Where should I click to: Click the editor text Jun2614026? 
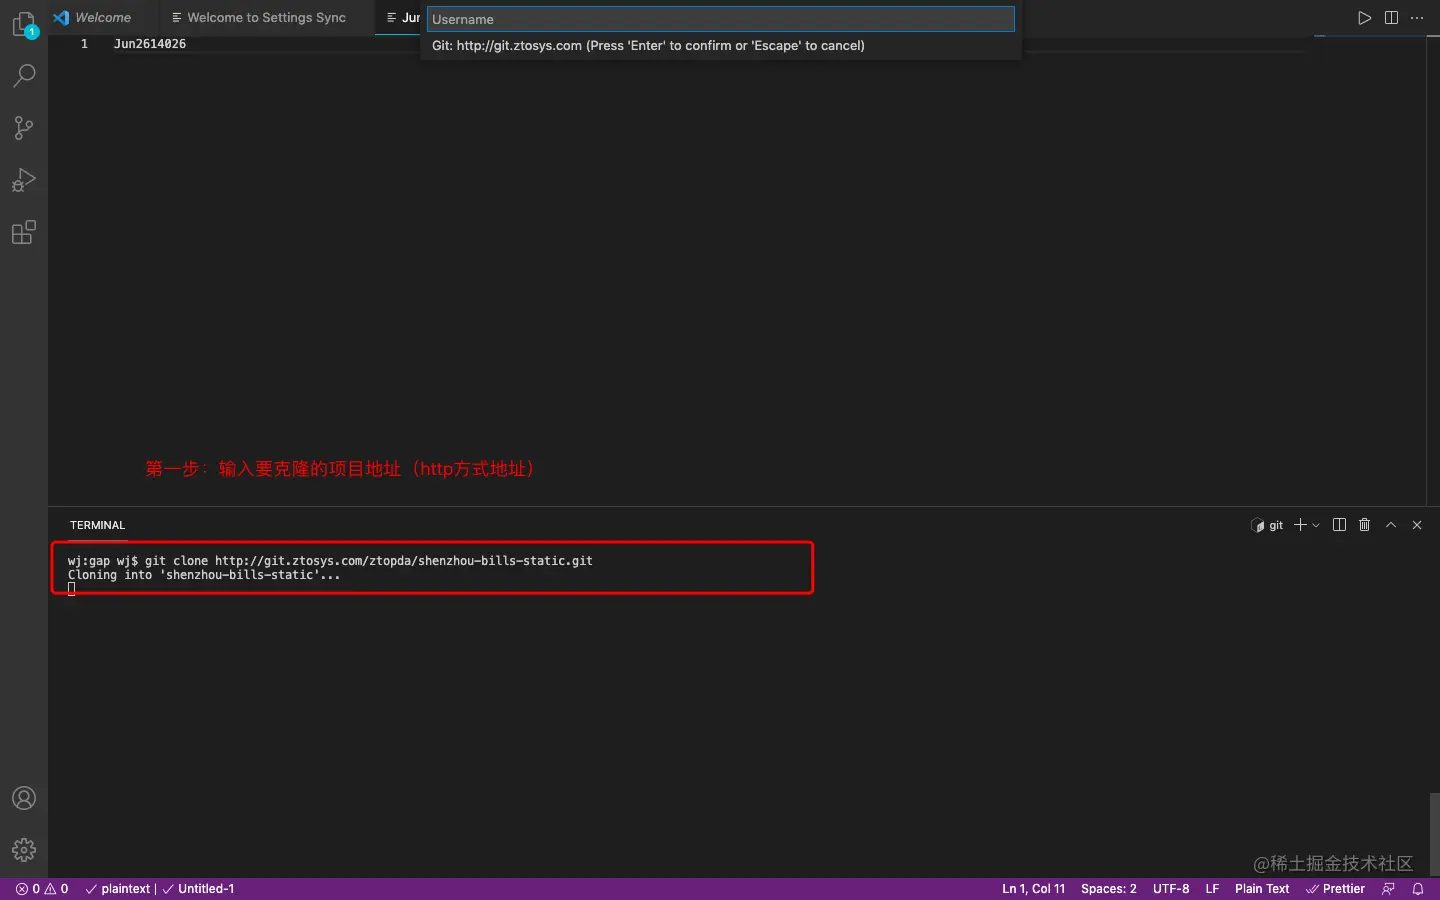(150, 44)
